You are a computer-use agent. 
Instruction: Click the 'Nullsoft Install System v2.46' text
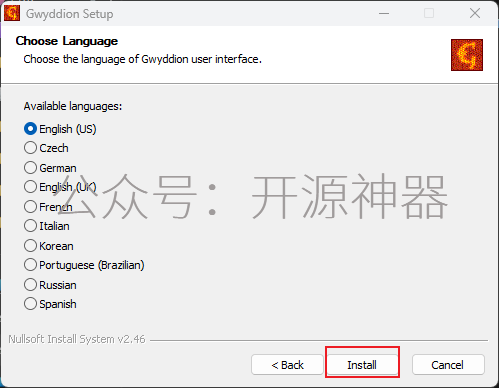[77, 339]
